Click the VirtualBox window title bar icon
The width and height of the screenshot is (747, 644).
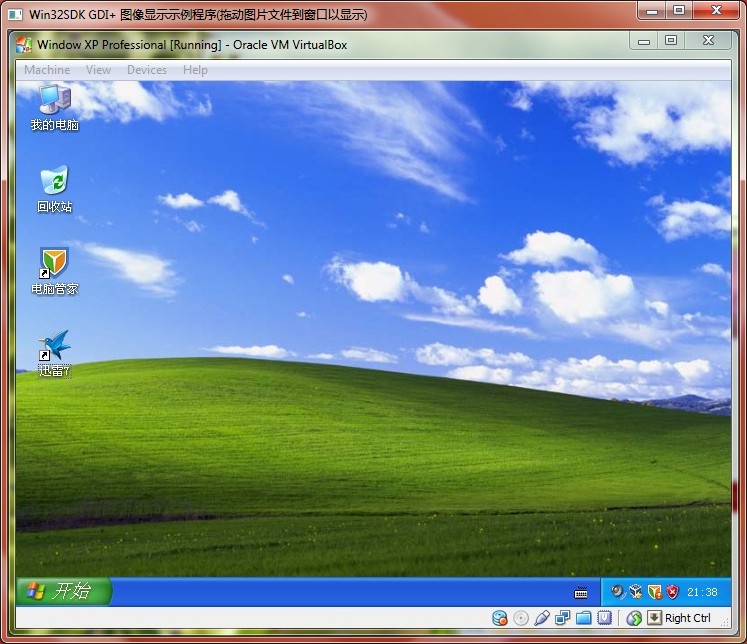24,44
